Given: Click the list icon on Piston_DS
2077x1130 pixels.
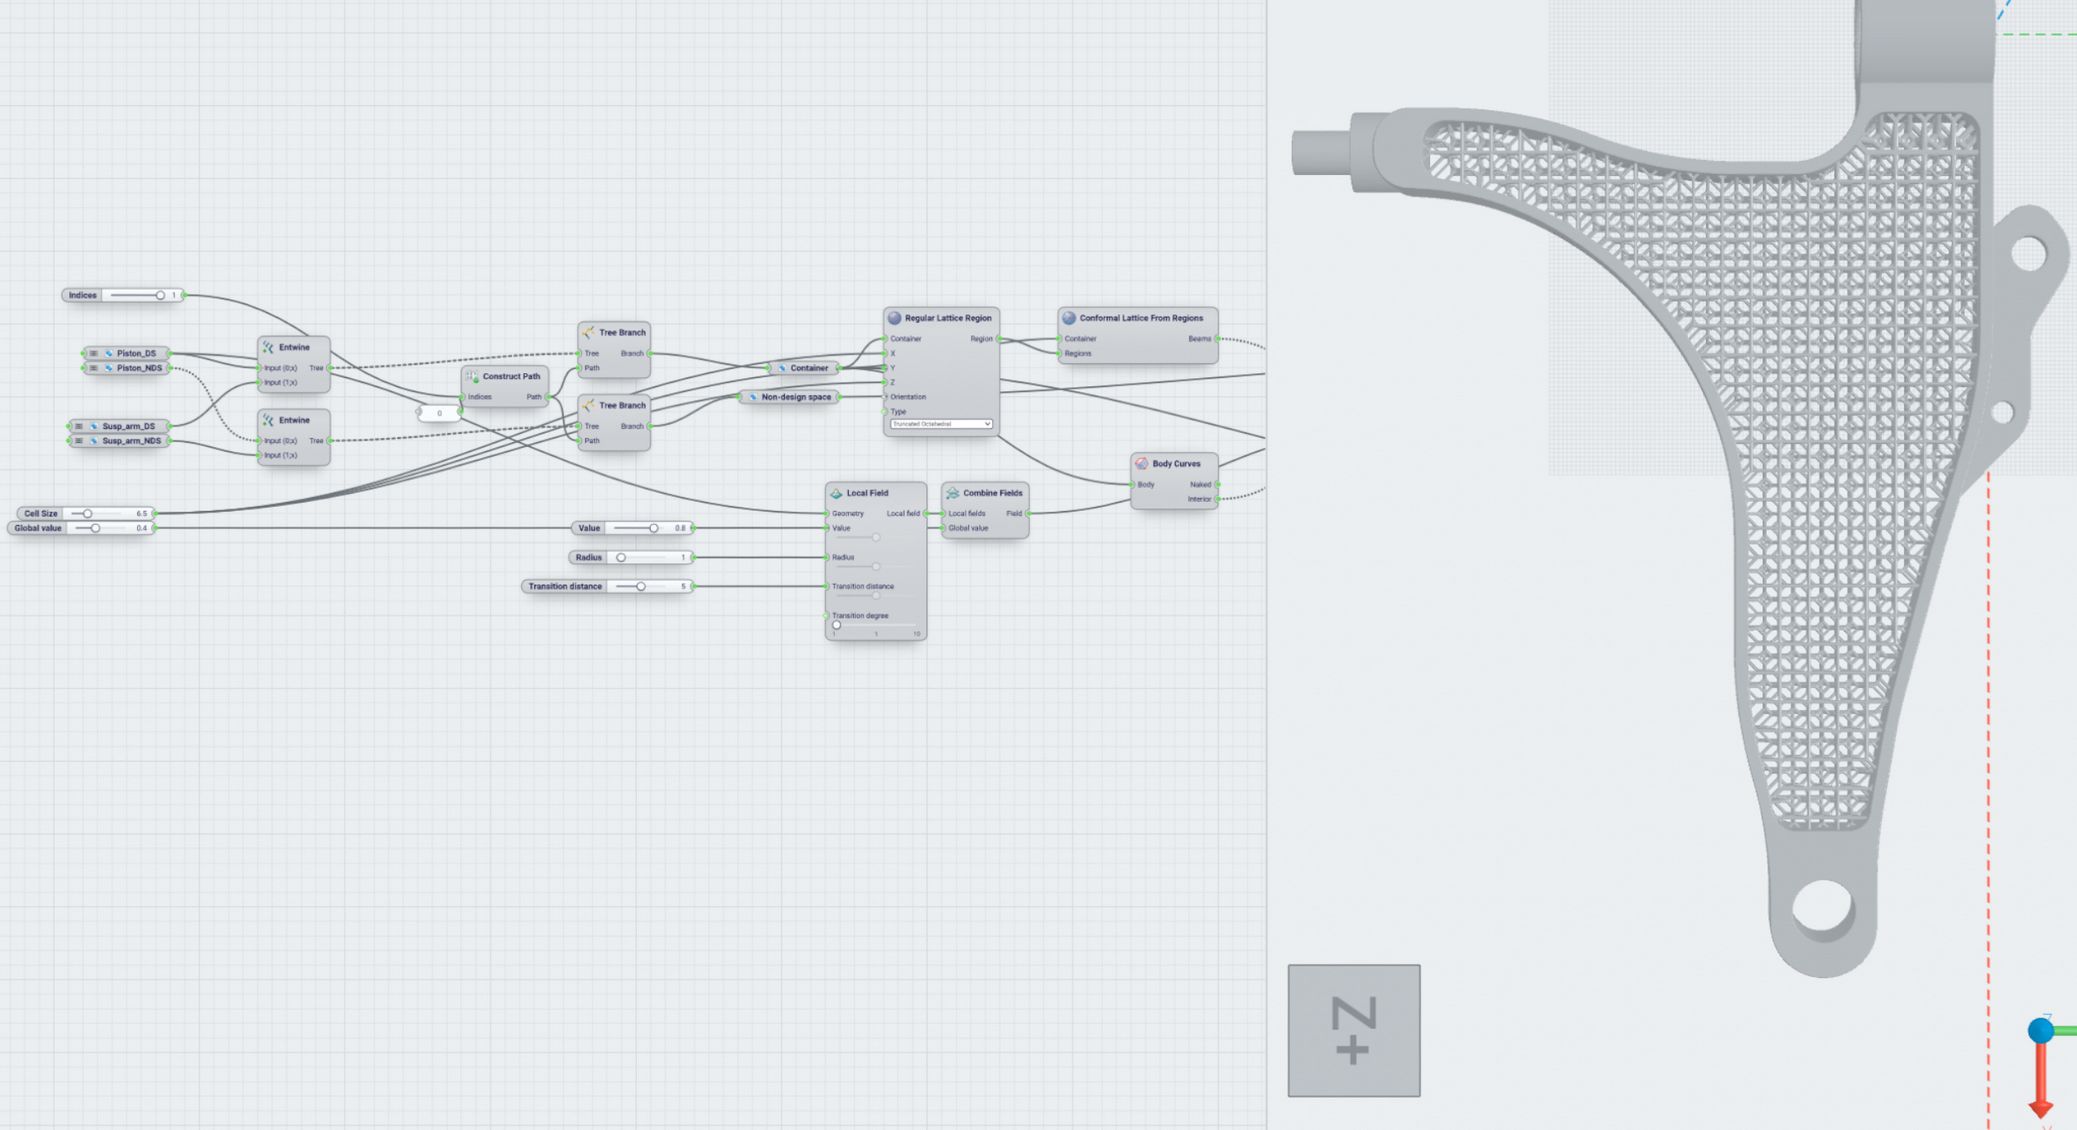Looking at the screenshot, I should pos(94,353).
